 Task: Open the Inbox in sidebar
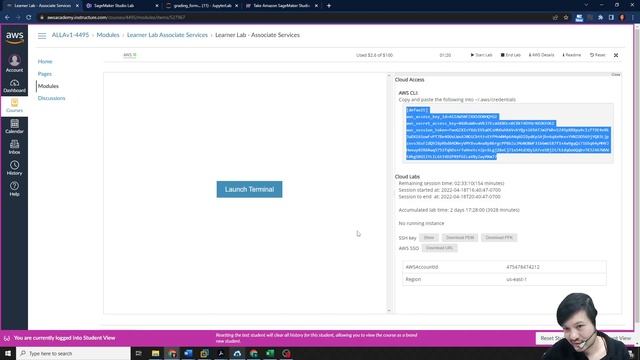click(14, 147)
